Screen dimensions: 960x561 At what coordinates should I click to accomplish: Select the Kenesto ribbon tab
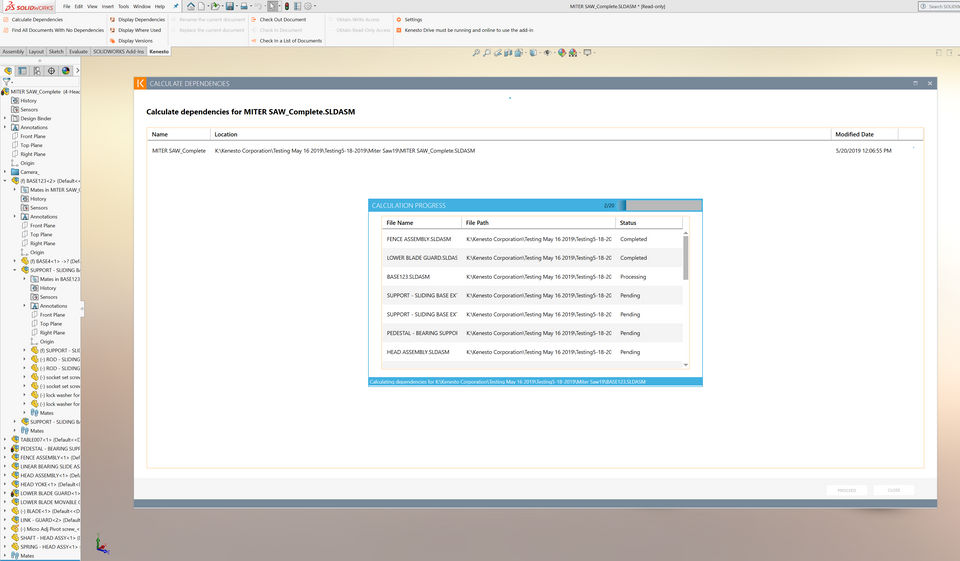(x=159, y=51)
